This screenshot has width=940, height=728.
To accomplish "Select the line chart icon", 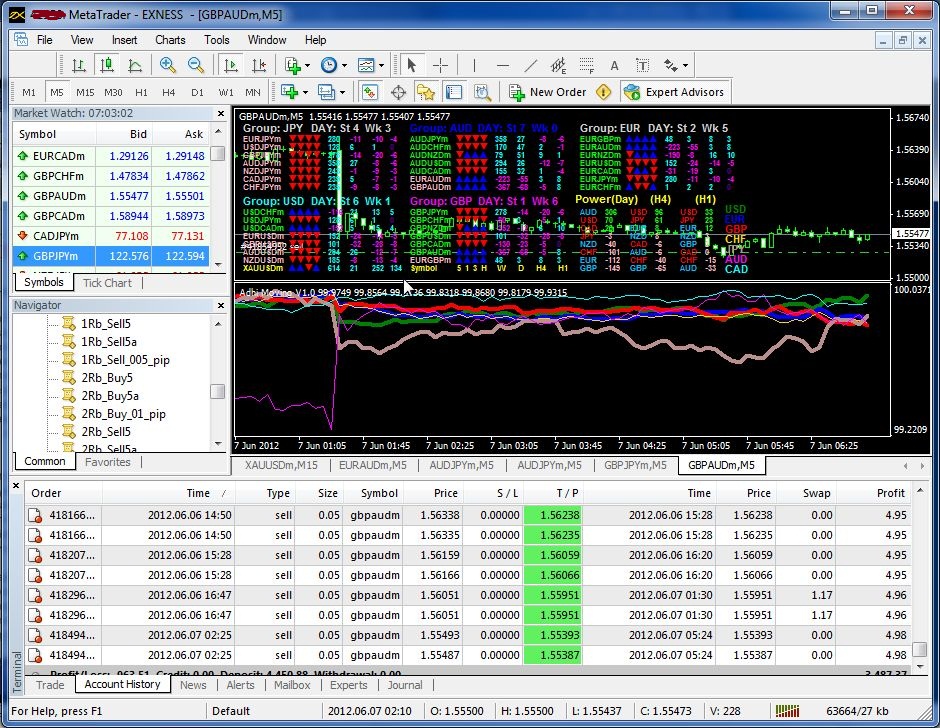I will 135,65.
